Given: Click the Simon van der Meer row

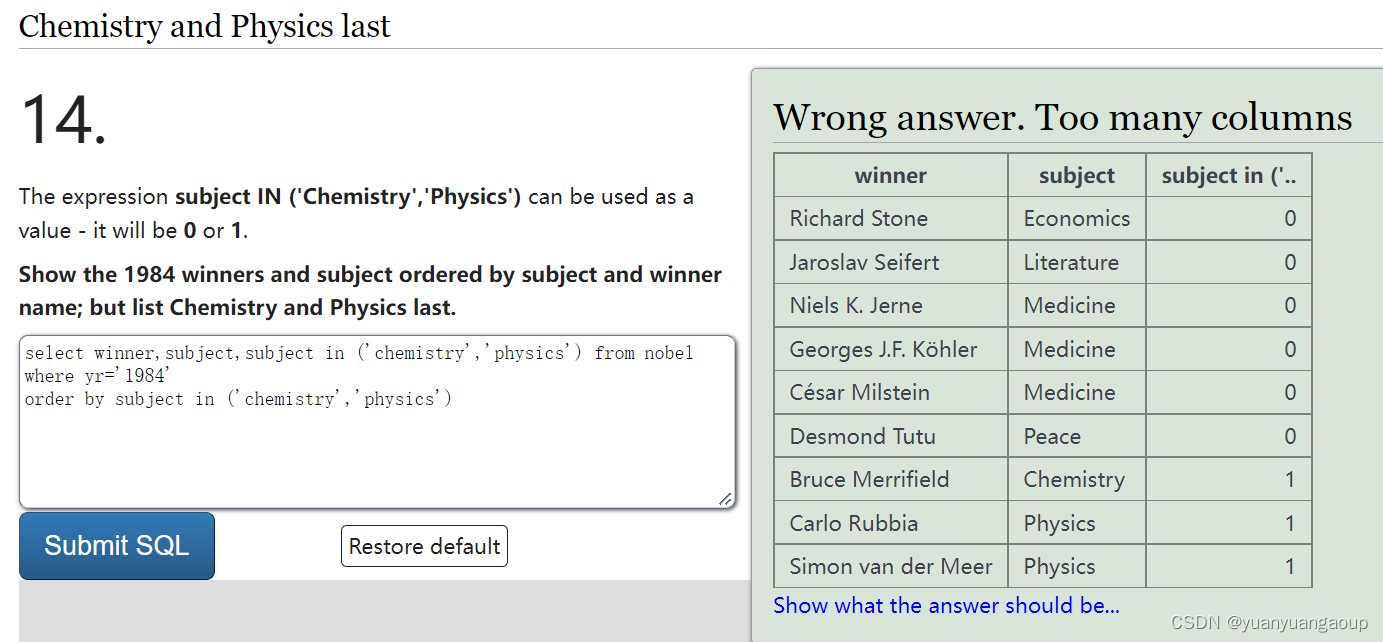Looking at the screenshot, I should point(890,566).
